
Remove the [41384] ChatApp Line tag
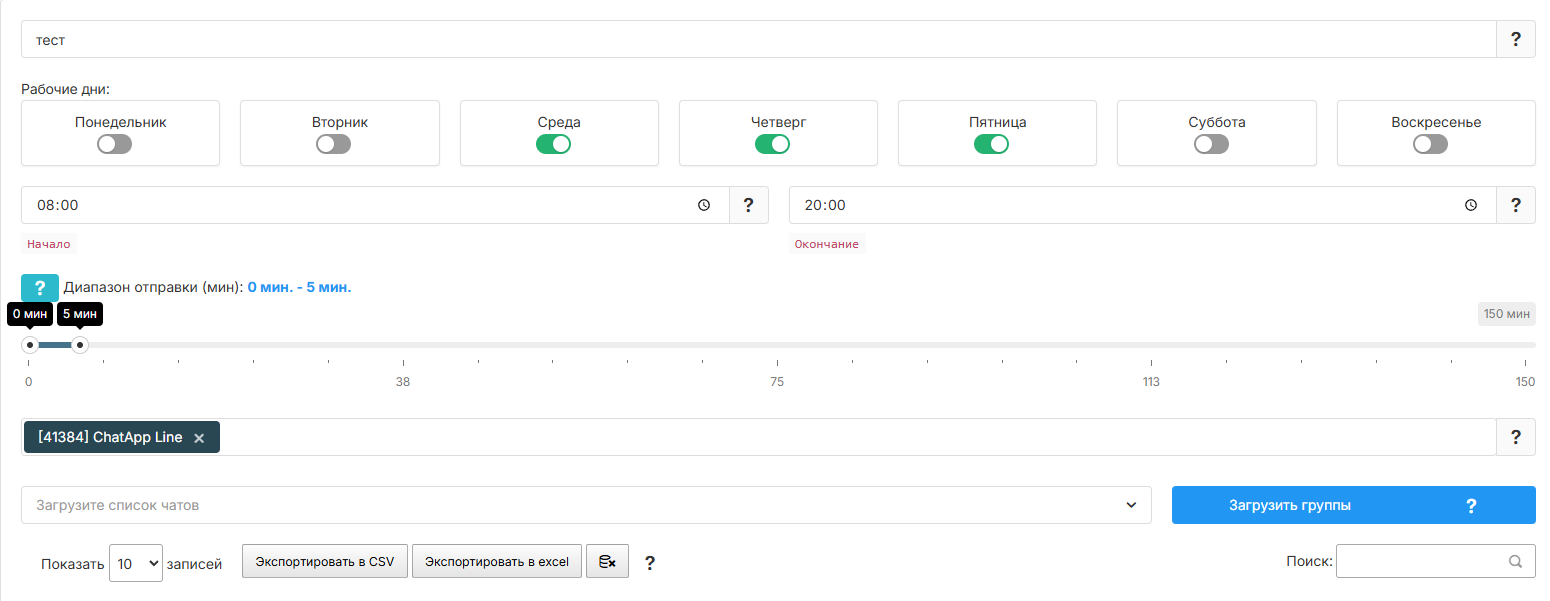click(x=199, y=438)
